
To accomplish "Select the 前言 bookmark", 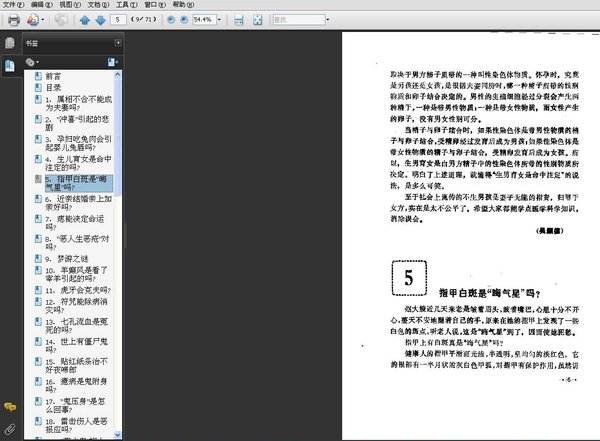I will click(x=53, y=76).
